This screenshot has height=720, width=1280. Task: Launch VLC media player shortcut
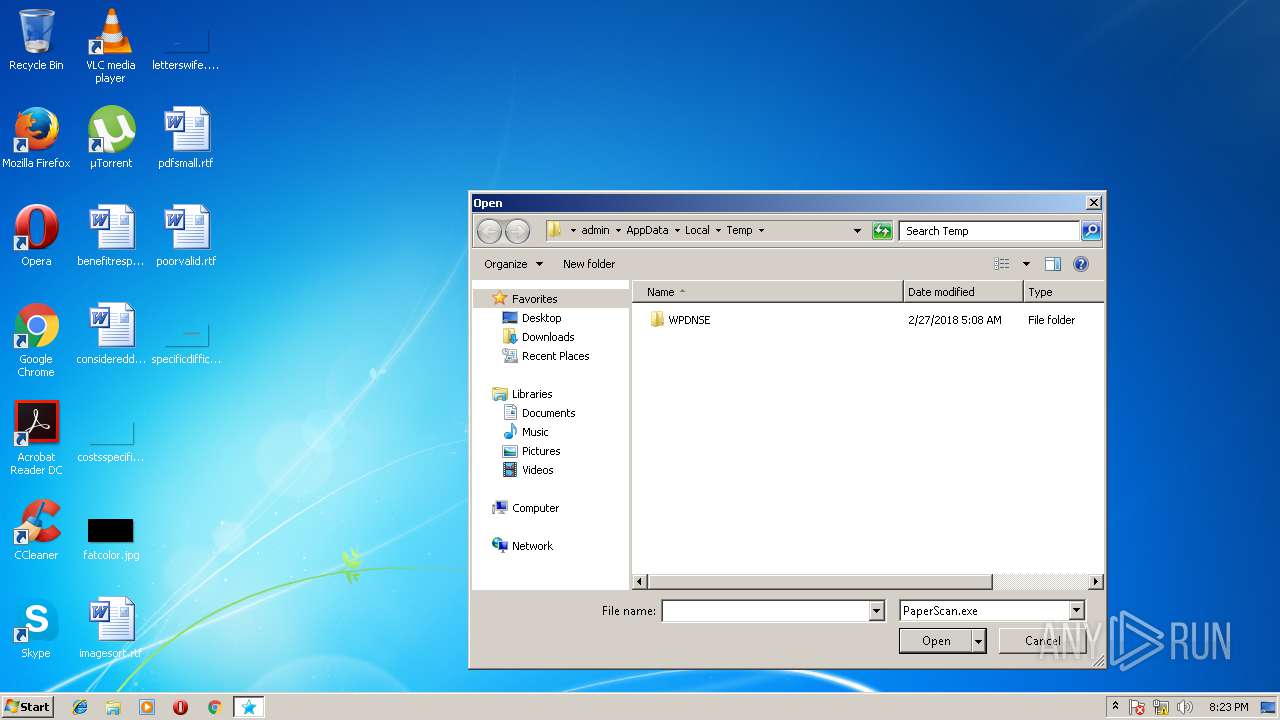(110, 46)
